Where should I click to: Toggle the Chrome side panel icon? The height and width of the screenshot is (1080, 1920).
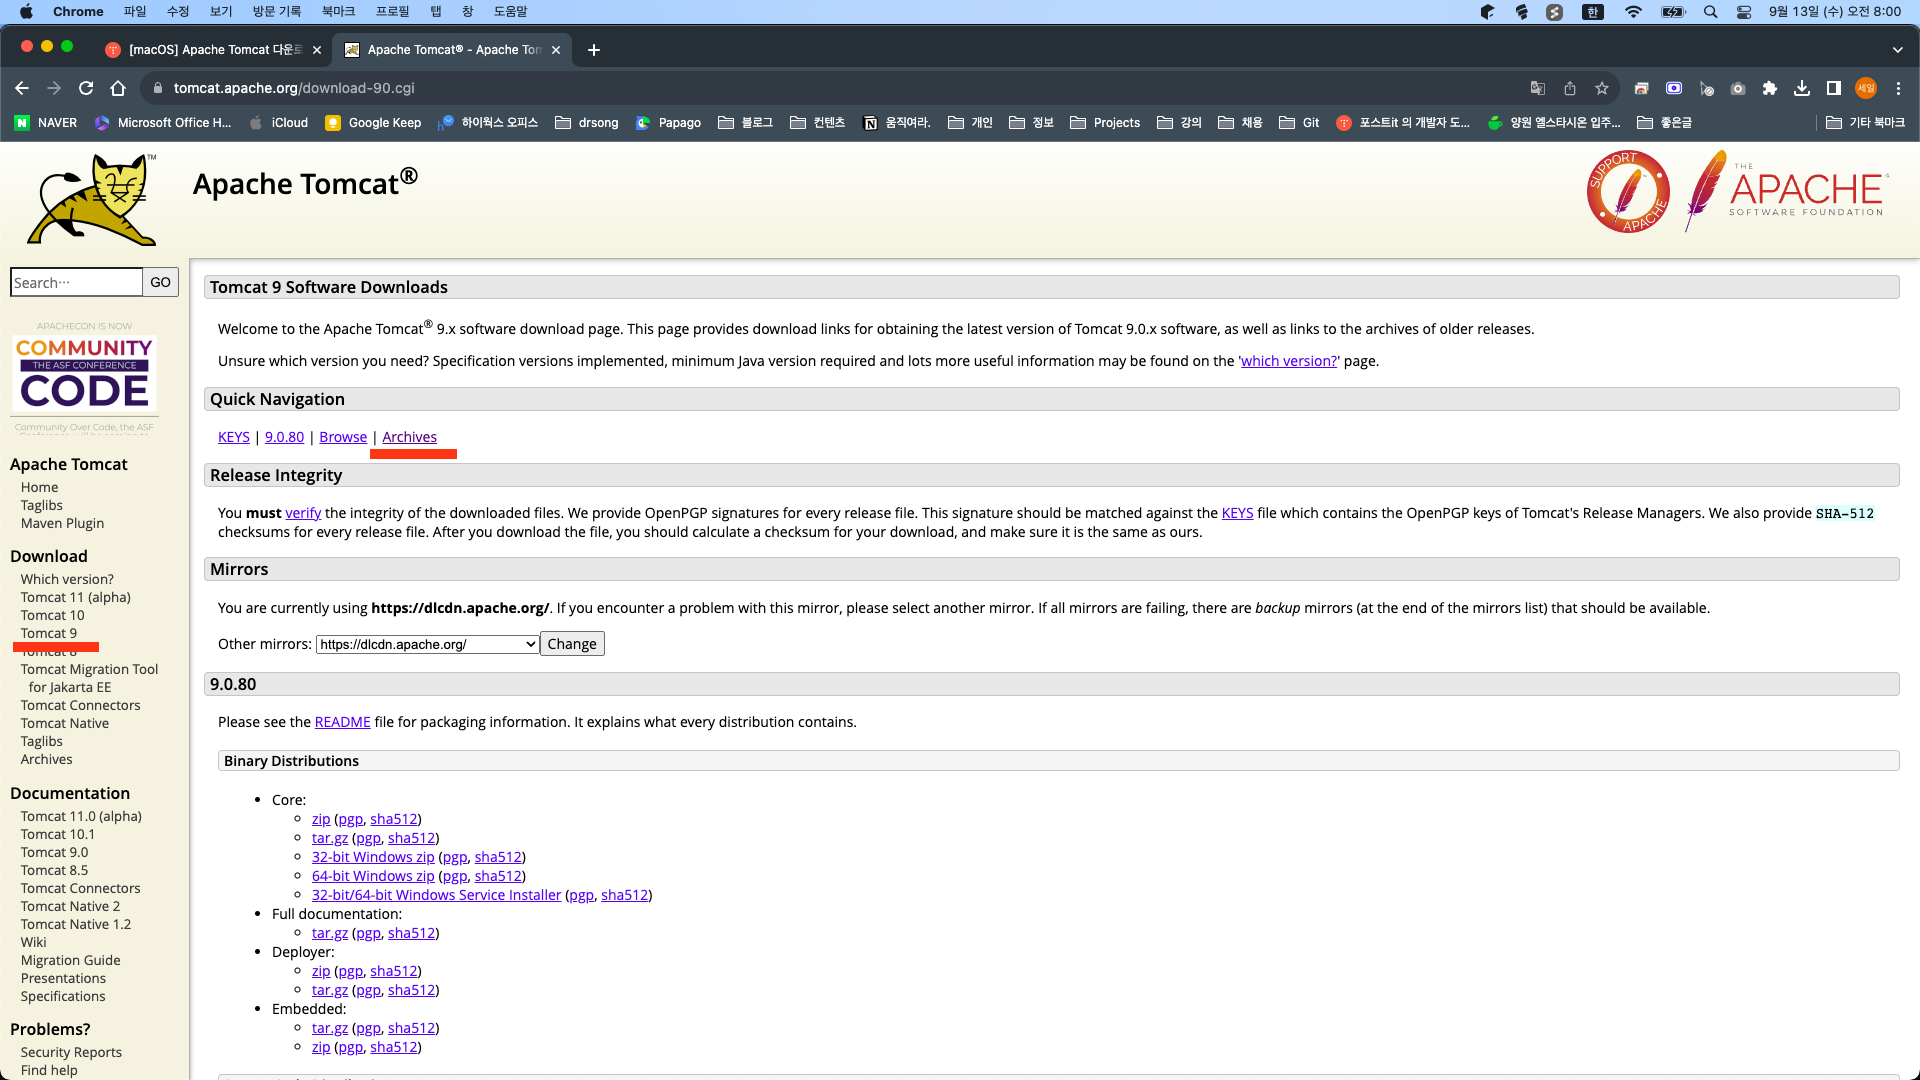[x=1834, y=88]
